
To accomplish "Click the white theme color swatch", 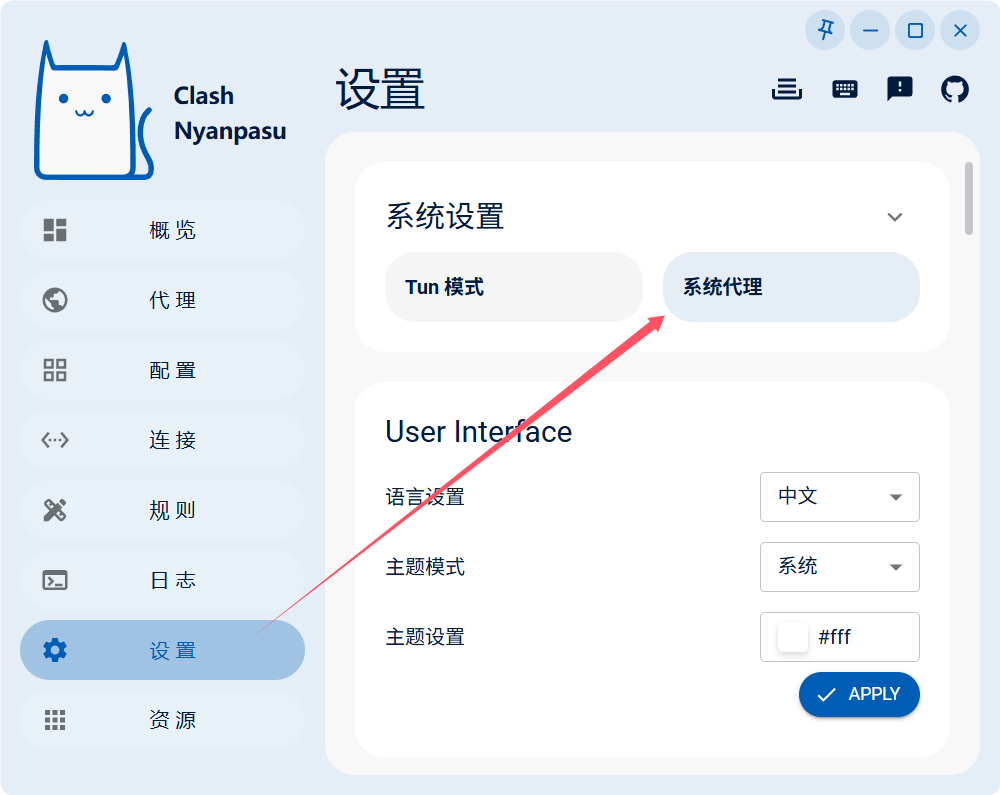I will [791, 637].
